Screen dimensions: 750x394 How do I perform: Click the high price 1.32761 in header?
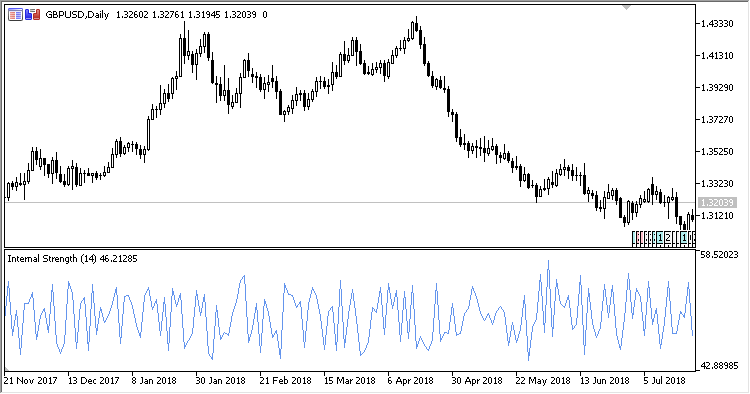pos(168,15)
